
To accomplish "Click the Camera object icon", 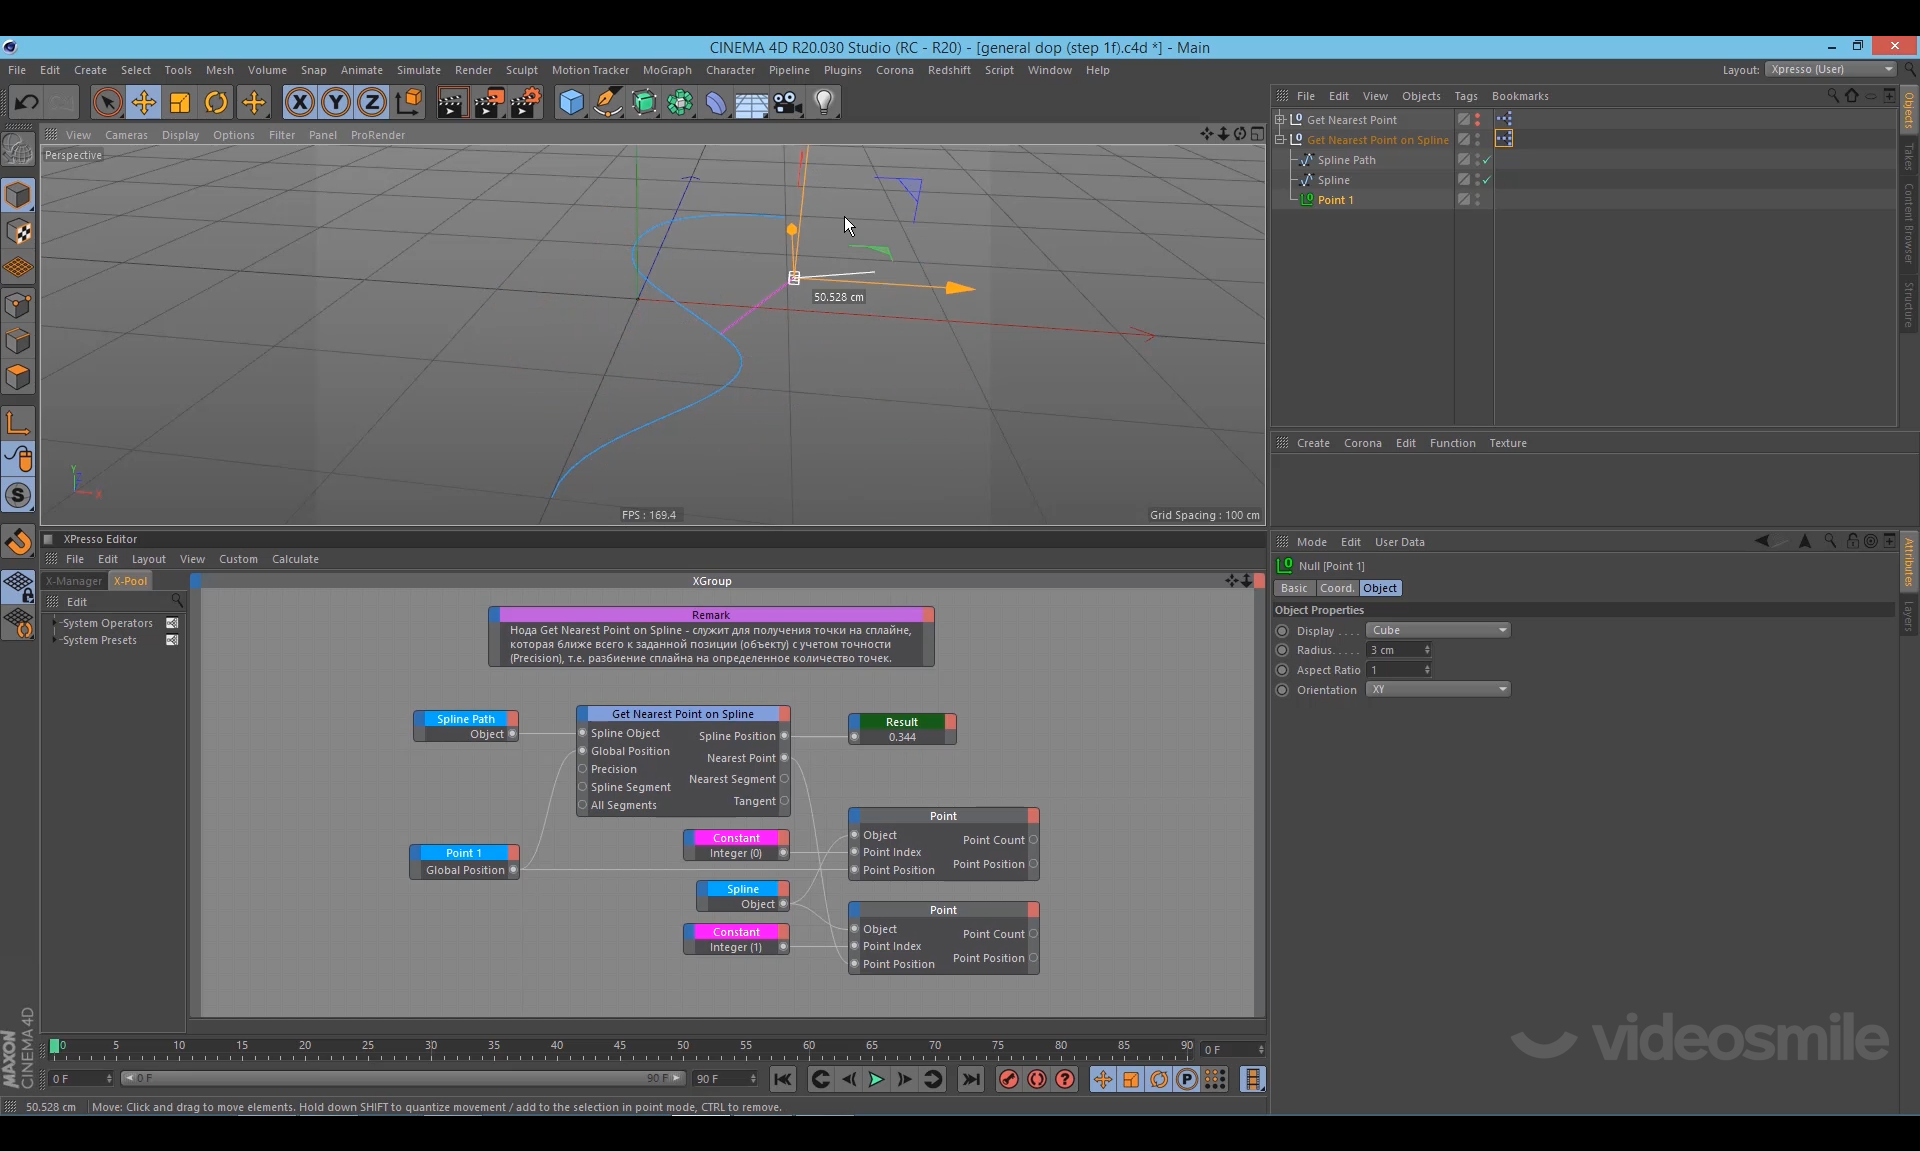I will pos(788,102).
